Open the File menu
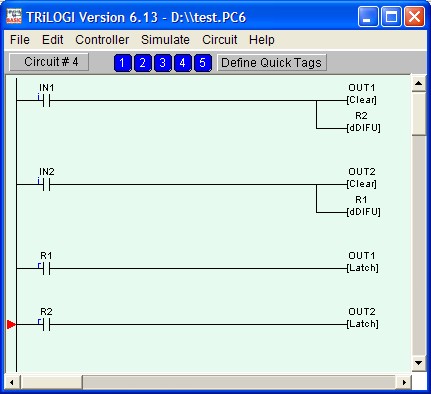431x394 pixels. pos(20,40)
